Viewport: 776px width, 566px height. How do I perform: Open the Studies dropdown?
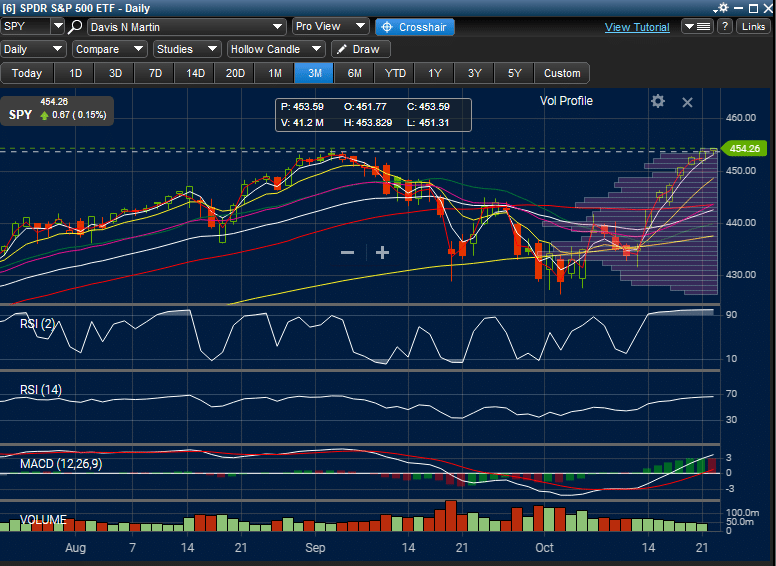click(187, 49)
